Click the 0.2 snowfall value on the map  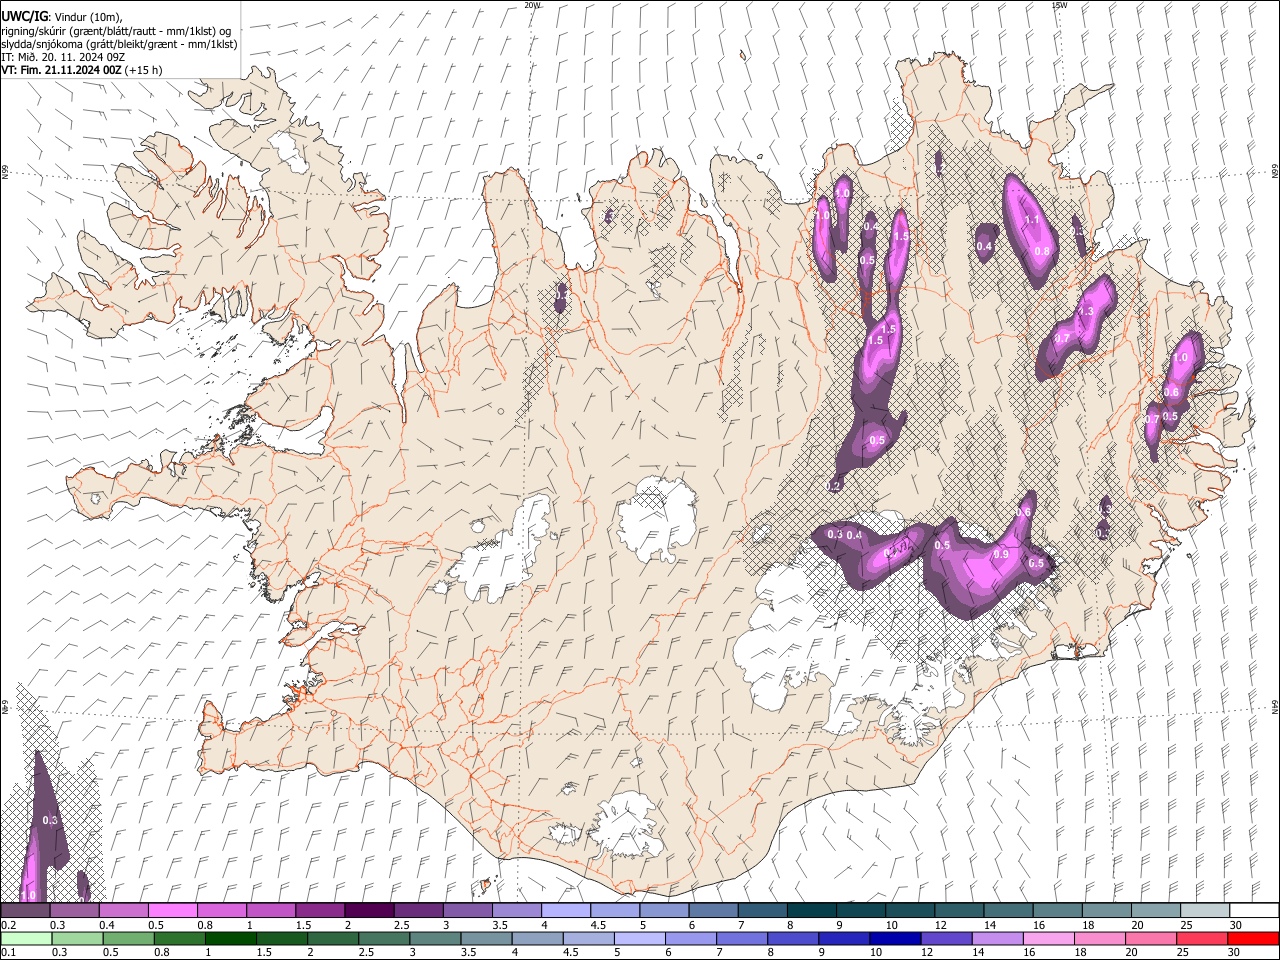pyautogui.click(x=834, y=485)
